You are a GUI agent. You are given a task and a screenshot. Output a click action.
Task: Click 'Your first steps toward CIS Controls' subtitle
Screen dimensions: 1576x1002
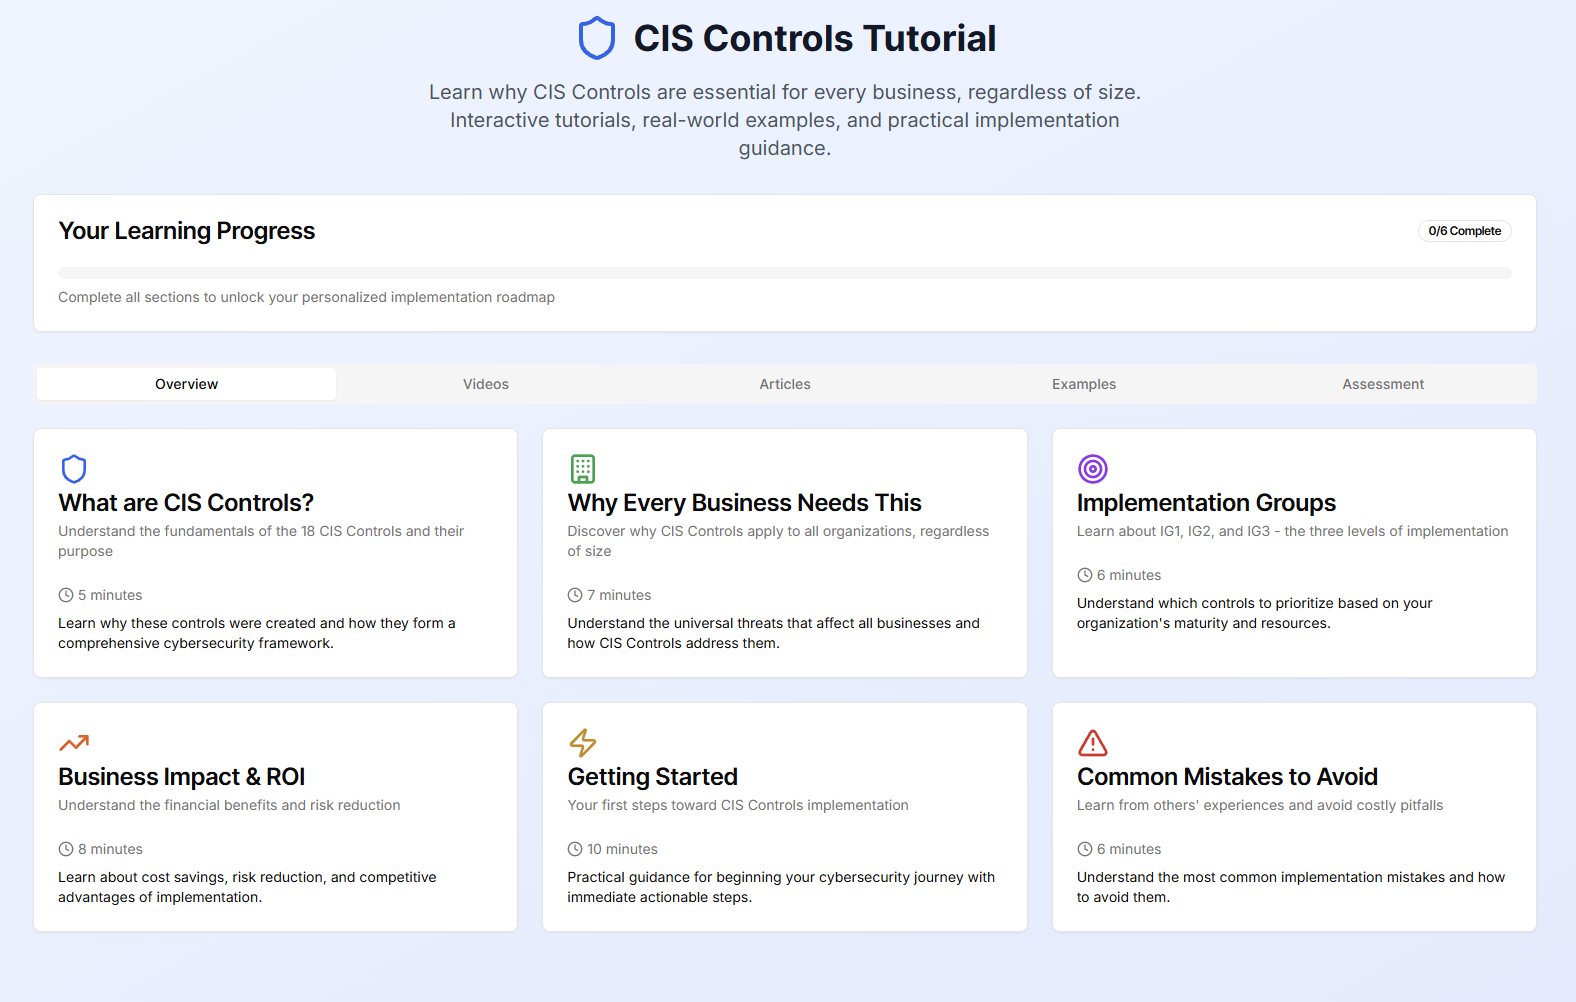[738, 805]
